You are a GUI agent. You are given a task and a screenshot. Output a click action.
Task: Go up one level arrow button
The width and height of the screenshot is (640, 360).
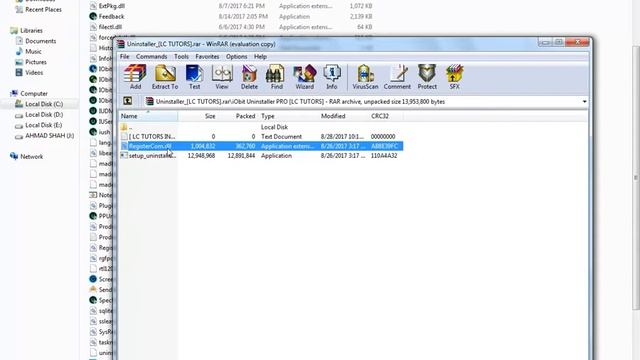click(128, 101)
